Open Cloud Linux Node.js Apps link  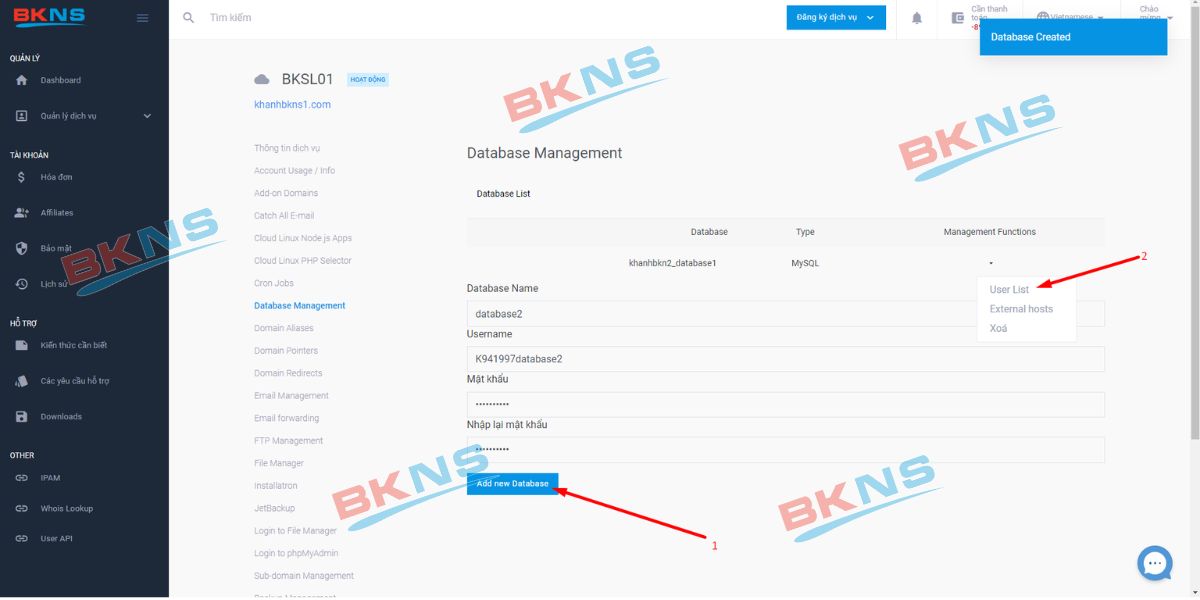pos(303,238)
